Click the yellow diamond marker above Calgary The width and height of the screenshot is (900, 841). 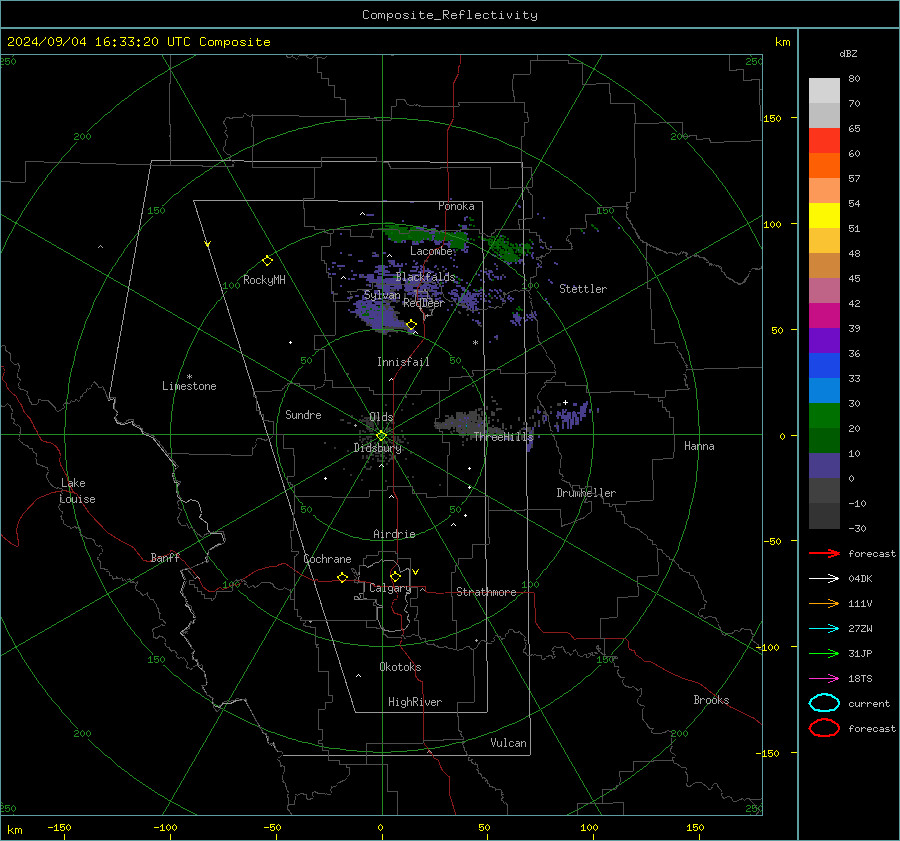395,576
